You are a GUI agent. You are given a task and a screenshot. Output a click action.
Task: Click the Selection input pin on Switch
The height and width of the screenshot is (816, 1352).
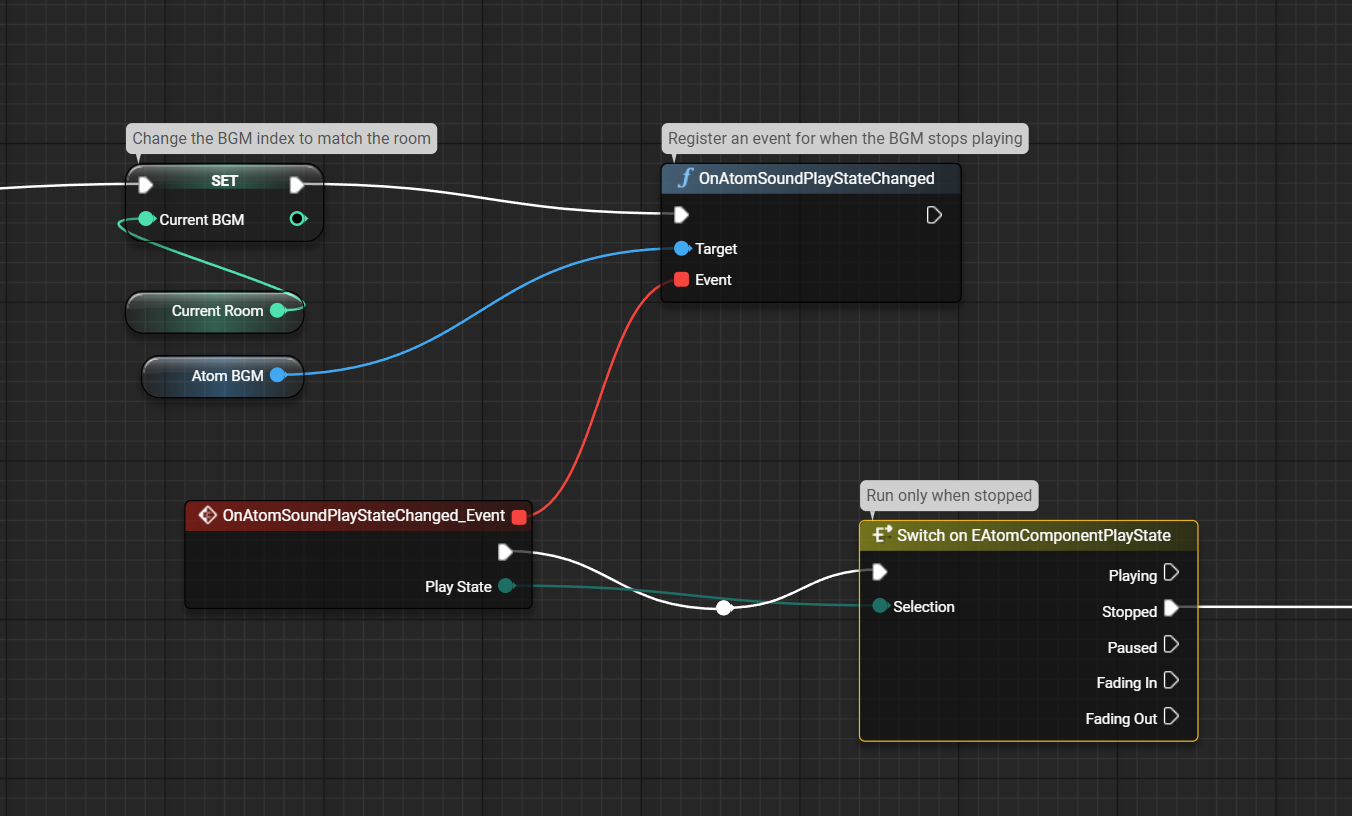(x=880, y=606)
